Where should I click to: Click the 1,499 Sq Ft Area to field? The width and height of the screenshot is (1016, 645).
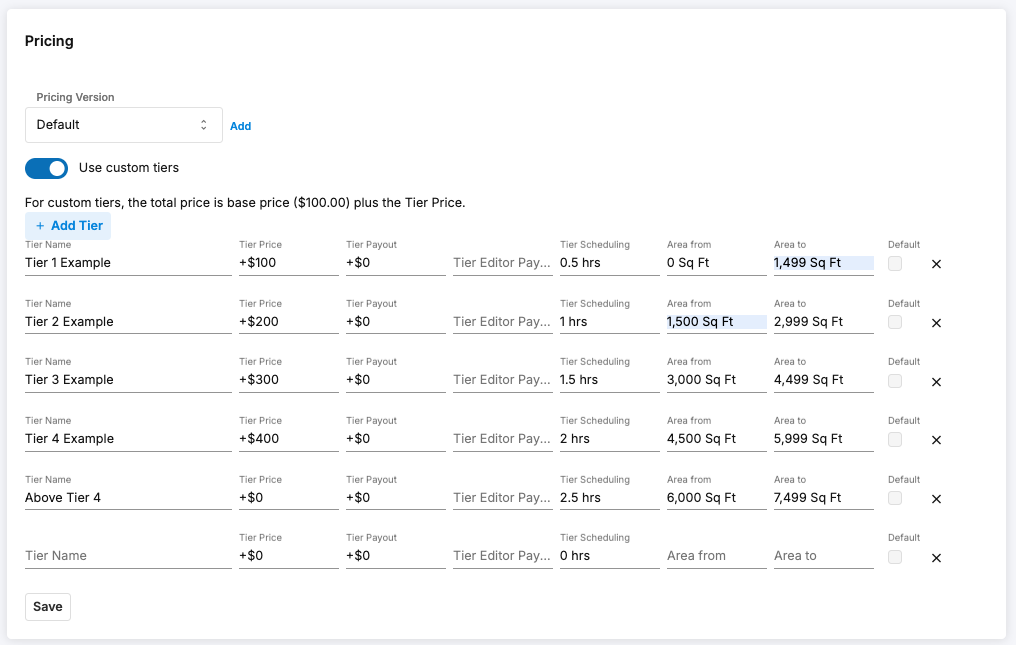click(824, 263)
